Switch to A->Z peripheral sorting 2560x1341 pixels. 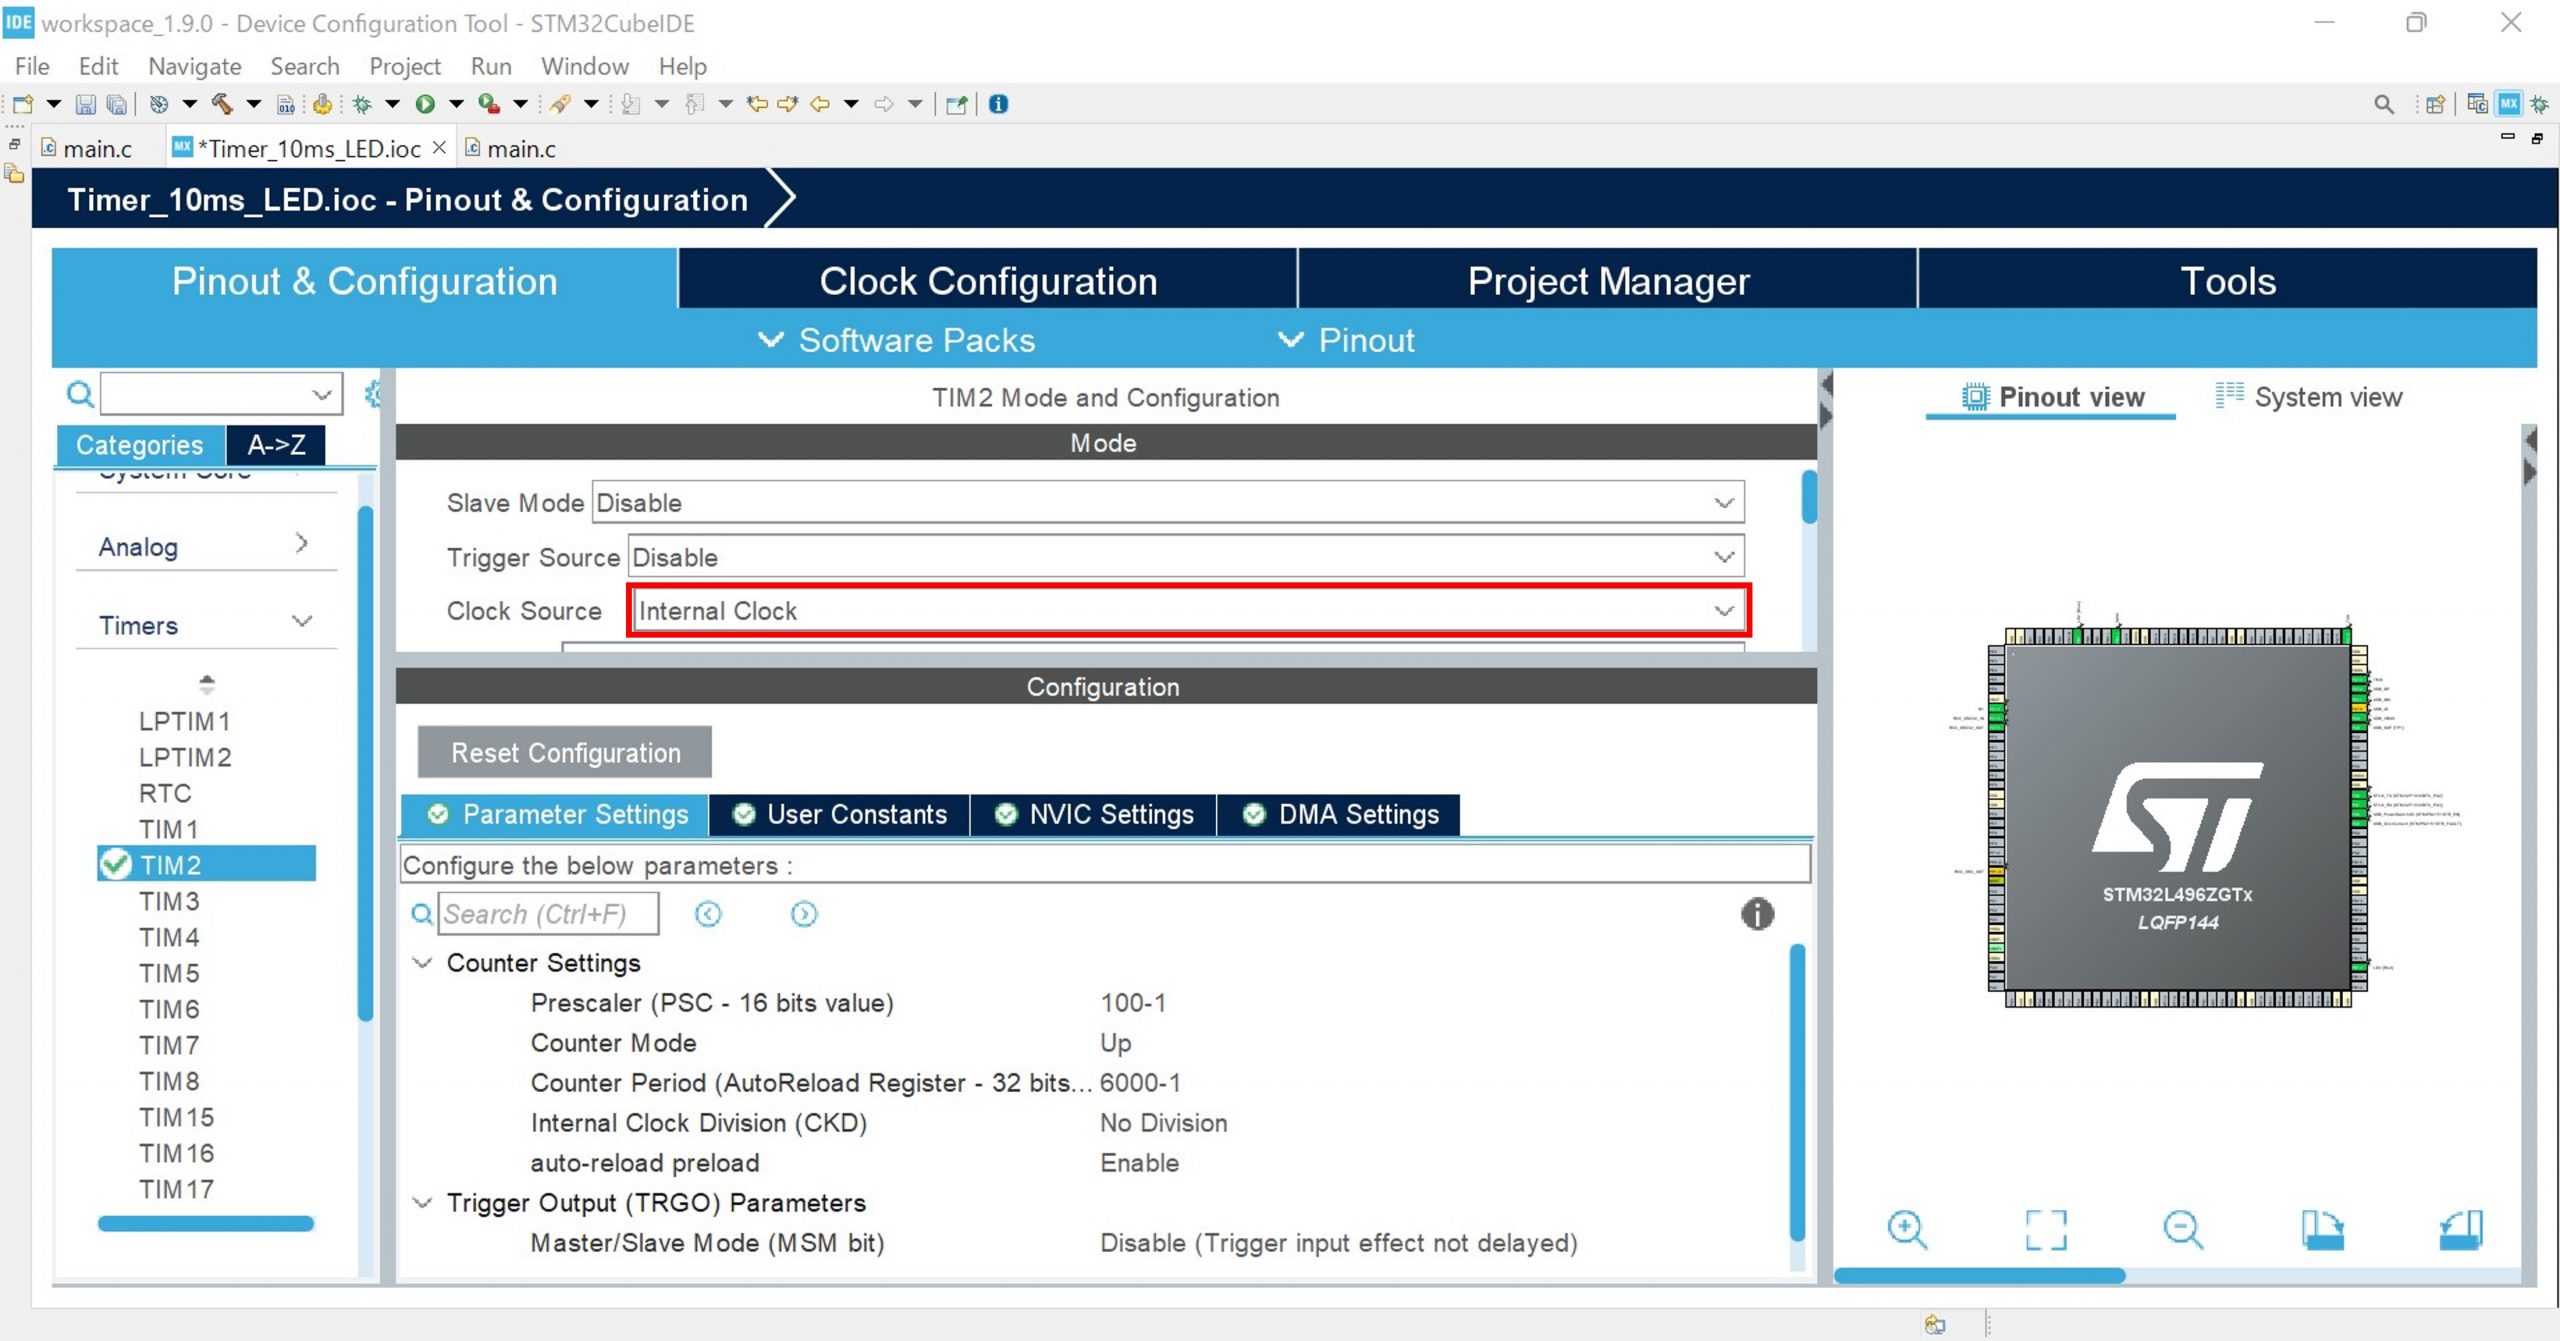tap(276, 444)
